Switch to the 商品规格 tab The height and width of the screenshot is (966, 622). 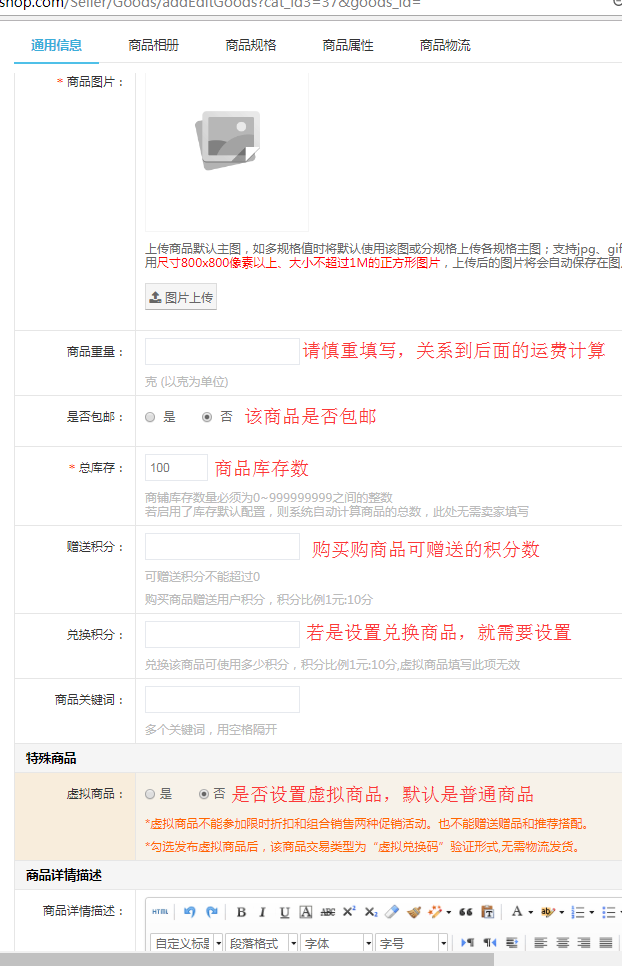(x=251, y=45)
